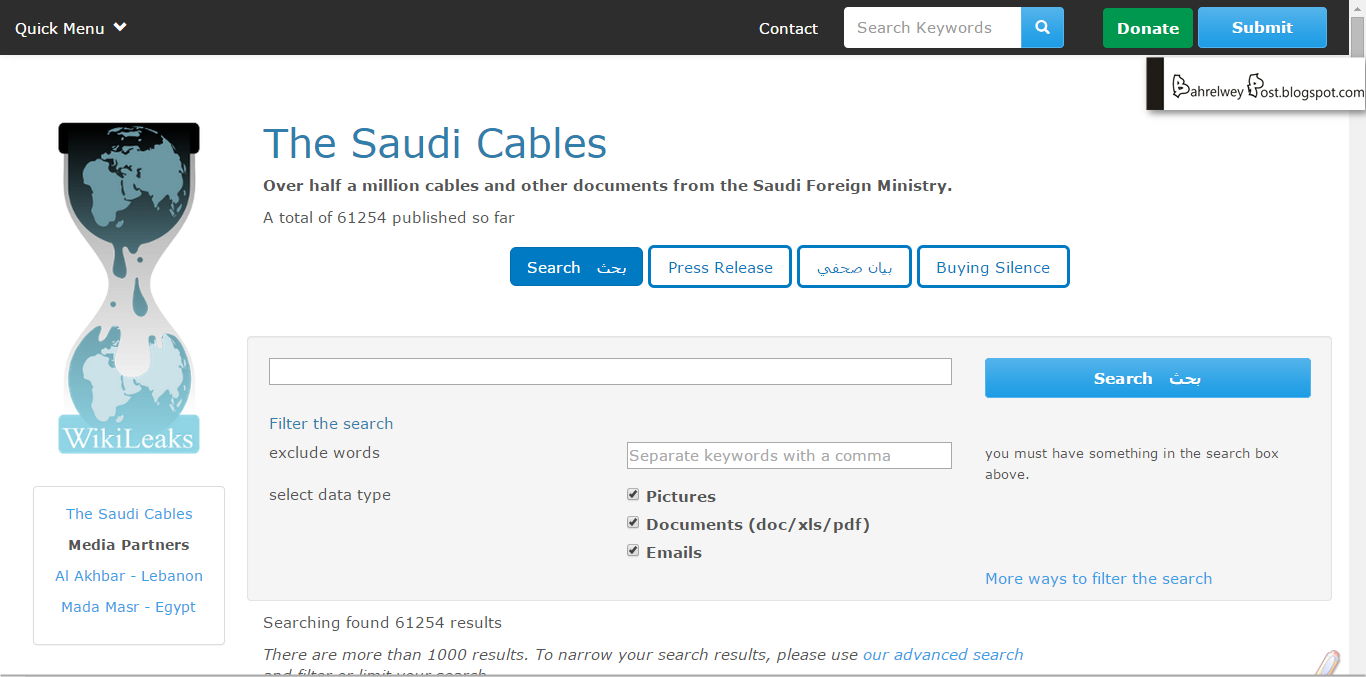Open the Arabic بيان صحفي tab

pyautogui.click(x=854, y=267)
